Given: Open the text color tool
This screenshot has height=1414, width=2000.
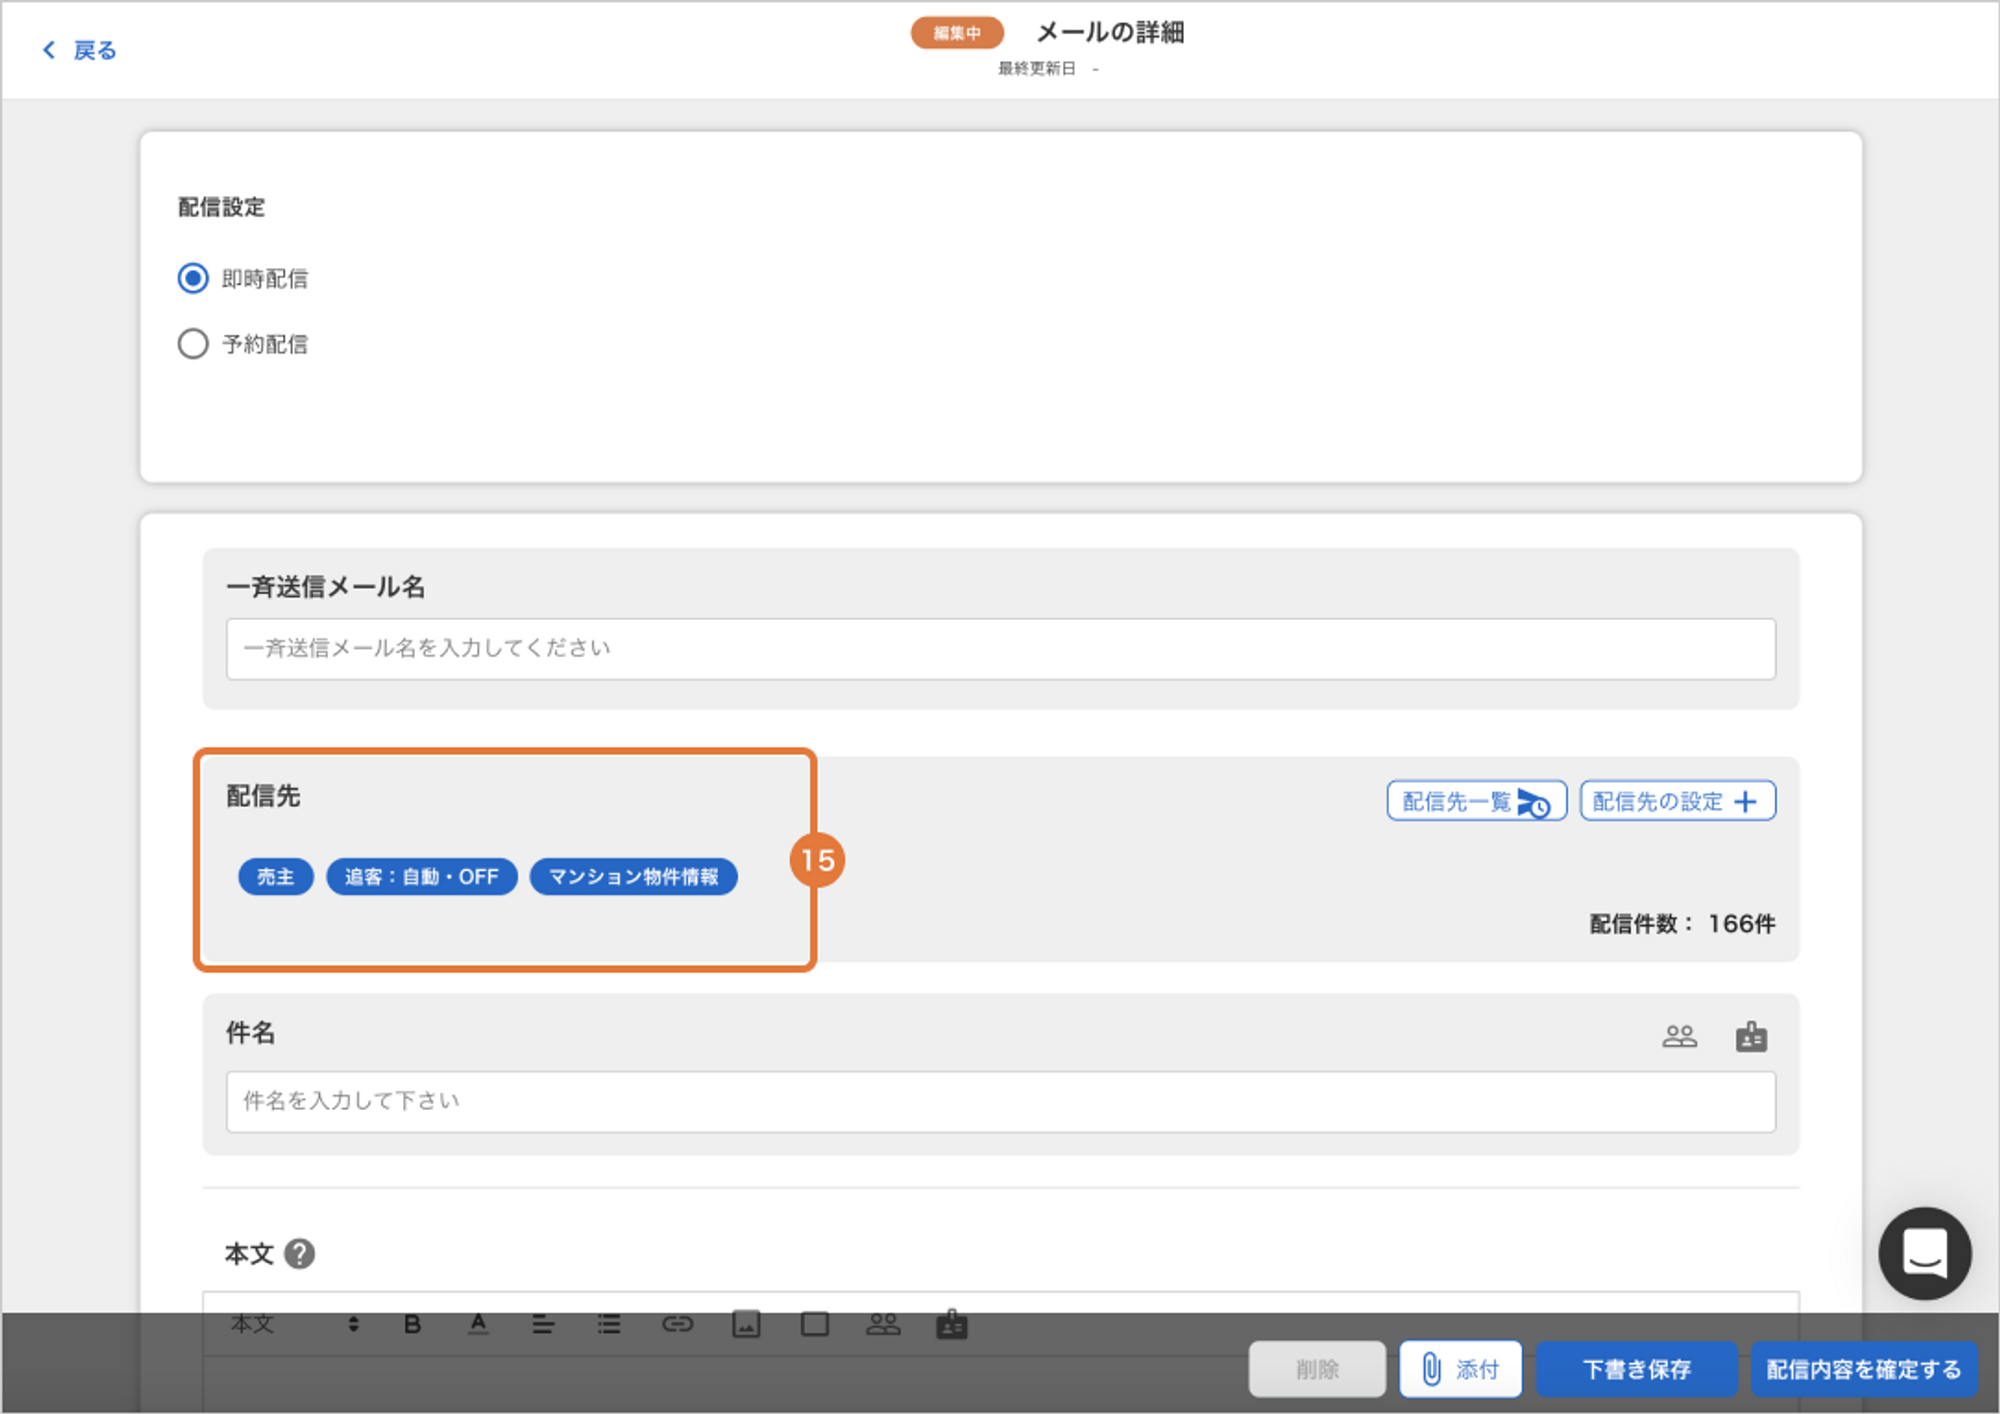Looking at the screenshot, I should coord(478,1325).
